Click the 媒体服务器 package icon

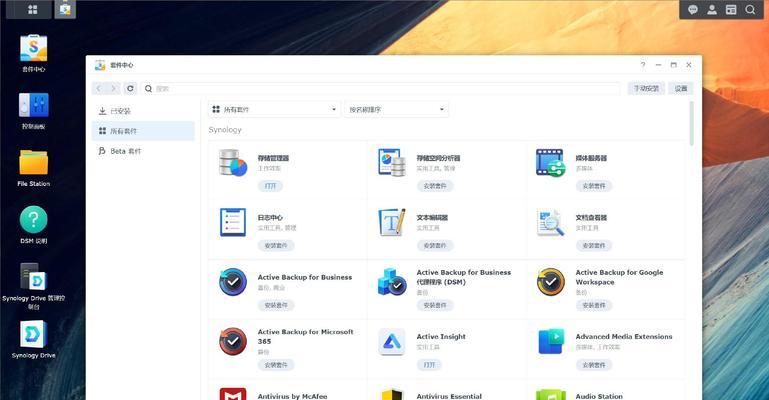pyautogui.click(x=550, y=163)
